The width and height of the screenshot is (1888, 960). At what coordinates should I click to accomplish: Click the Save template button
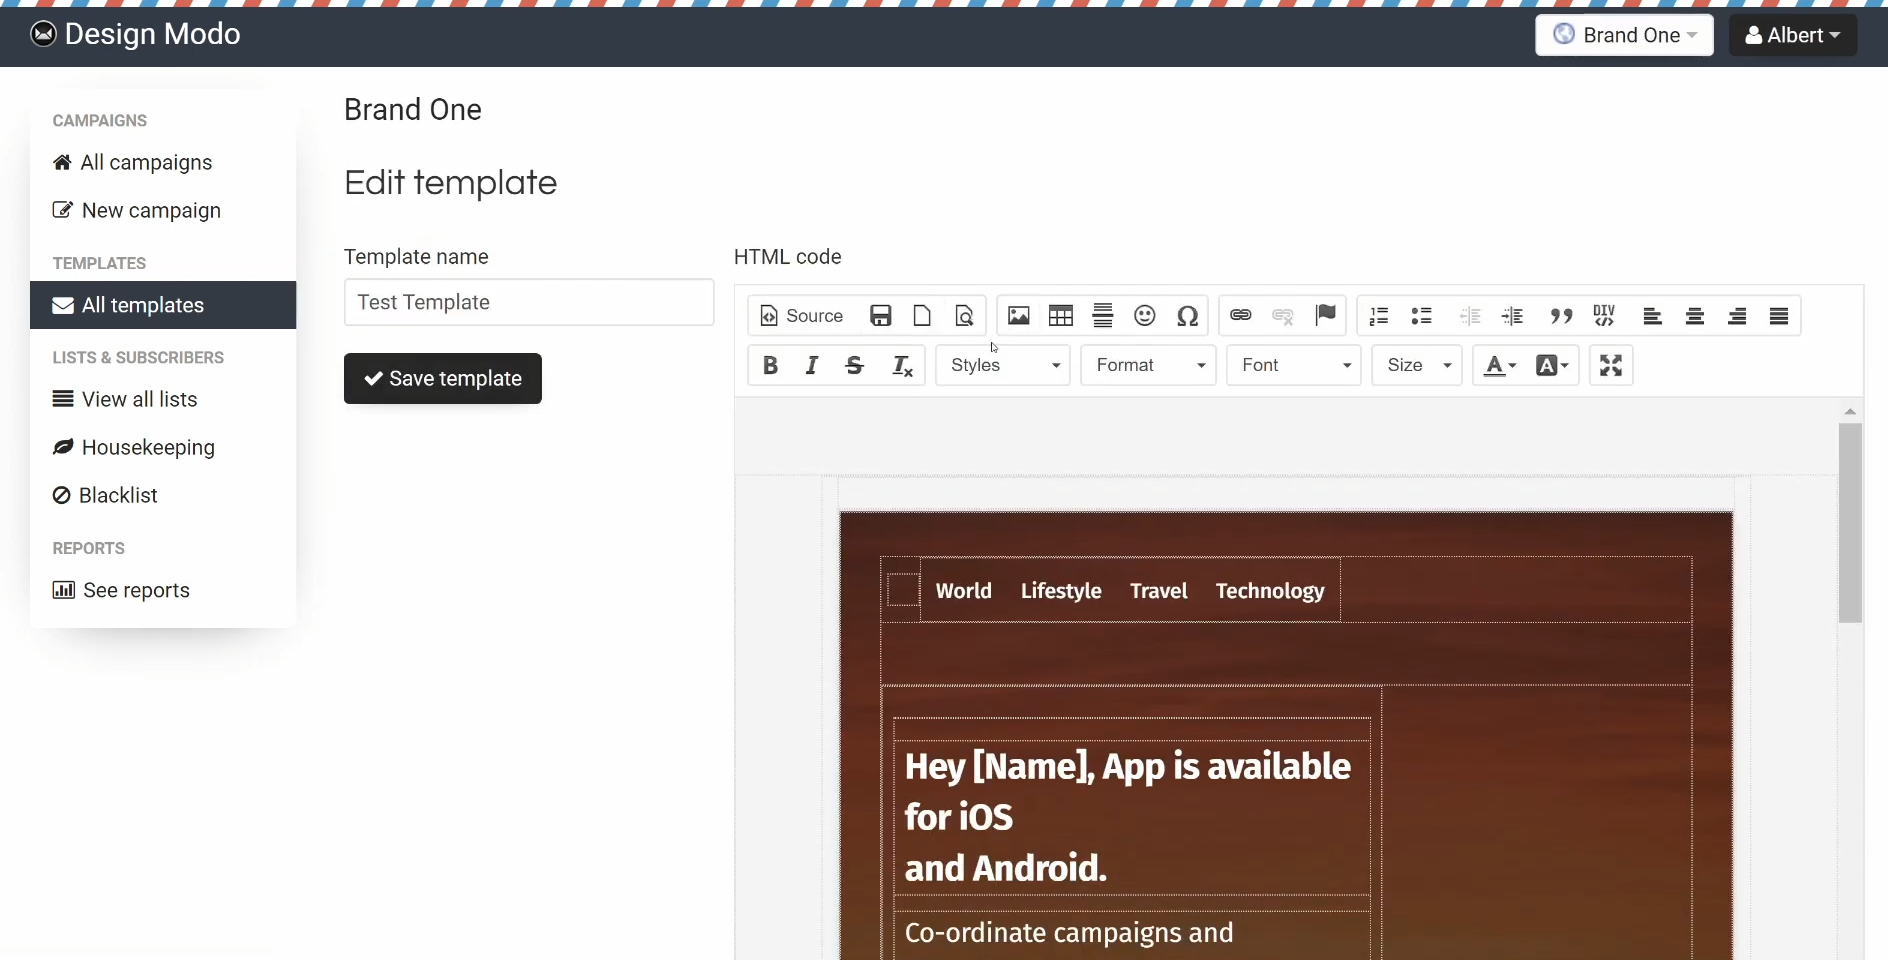443,378
